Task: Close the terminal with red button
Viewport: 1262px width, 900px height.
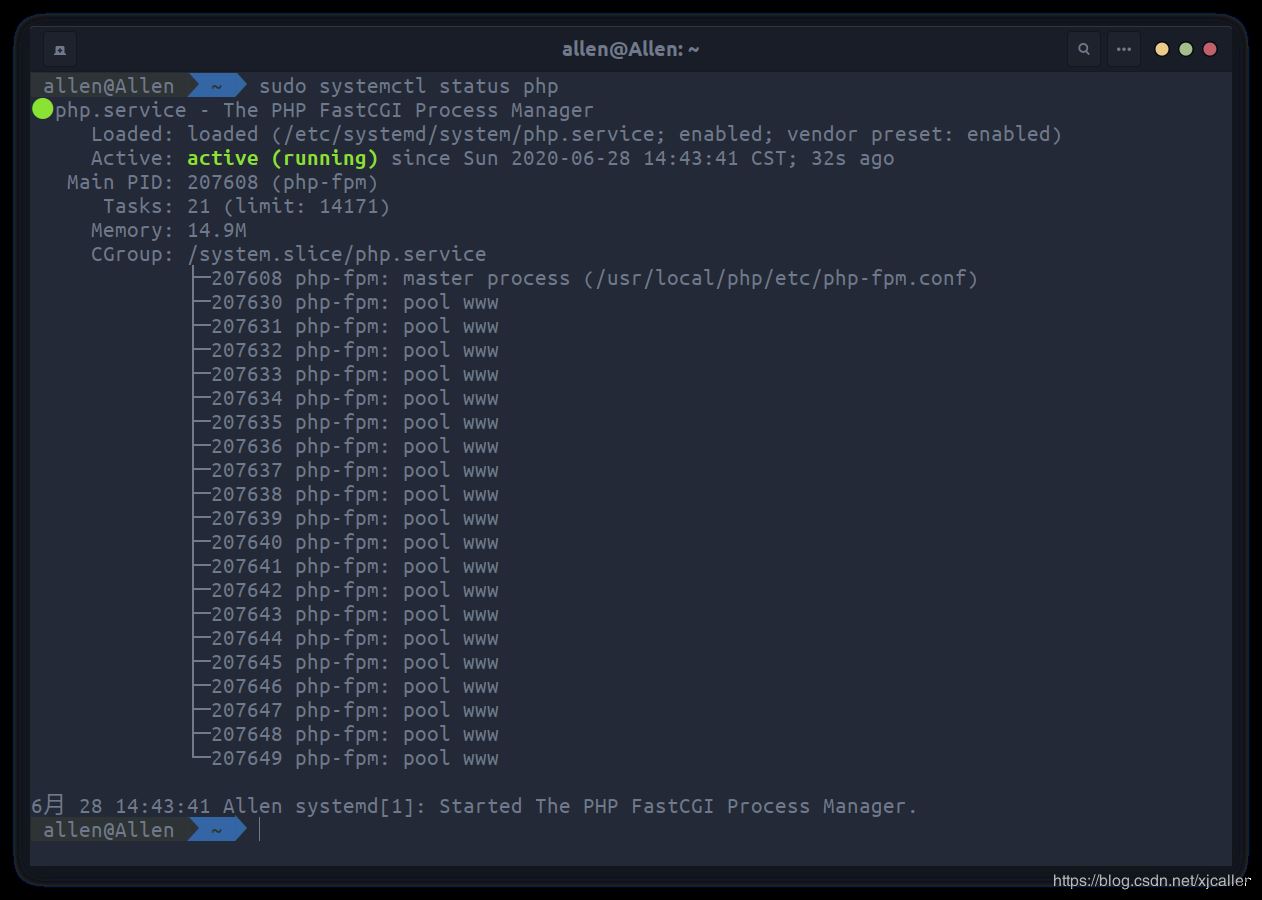Action: click(x=1210, y=49)
